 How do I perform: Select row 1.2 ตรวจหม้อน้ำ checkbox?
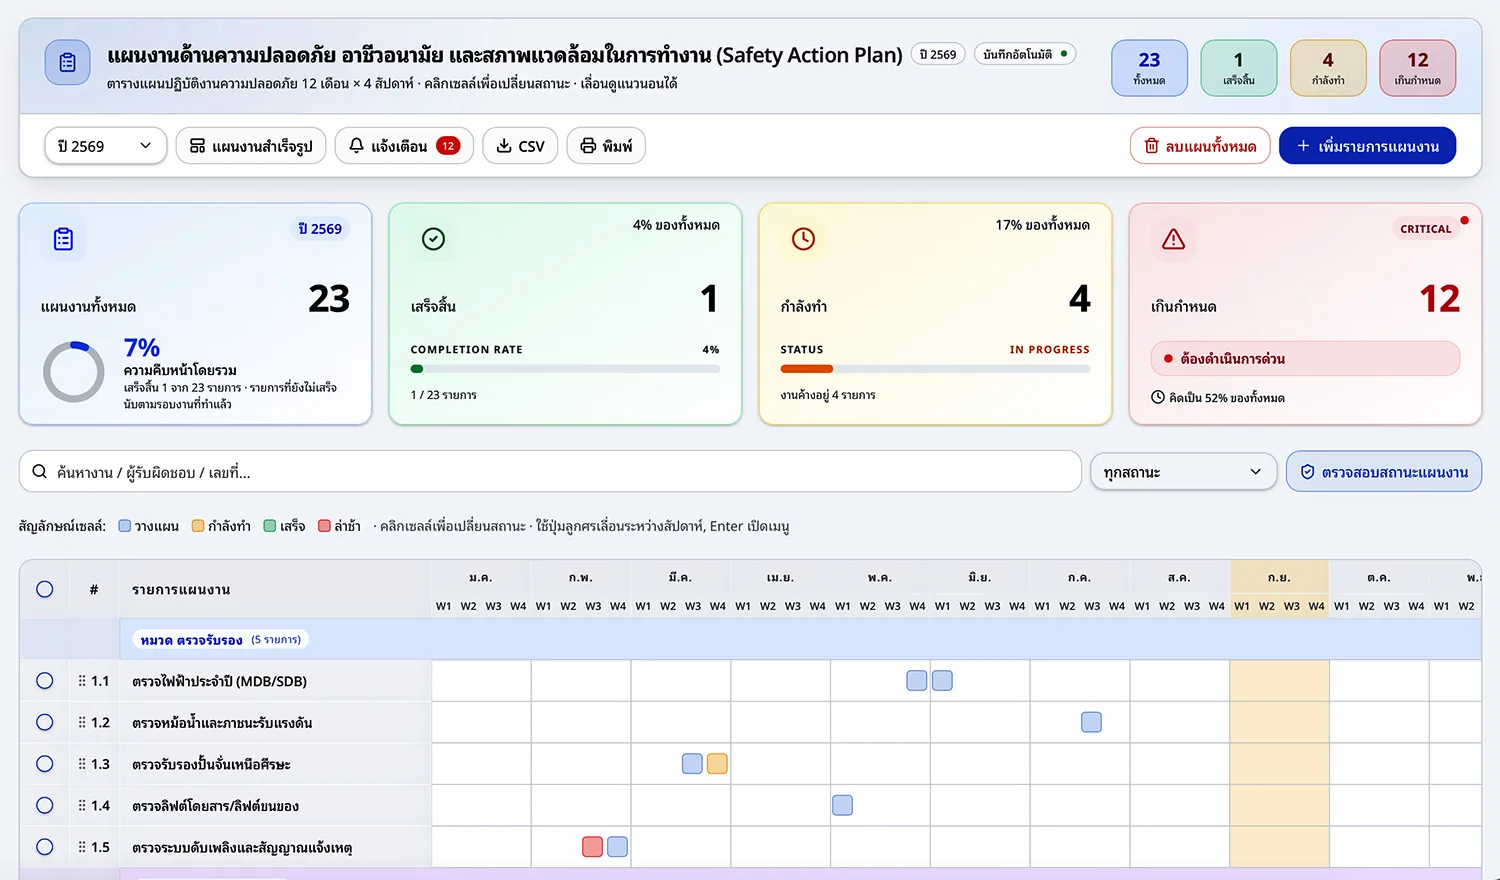[x=45, y=722]
